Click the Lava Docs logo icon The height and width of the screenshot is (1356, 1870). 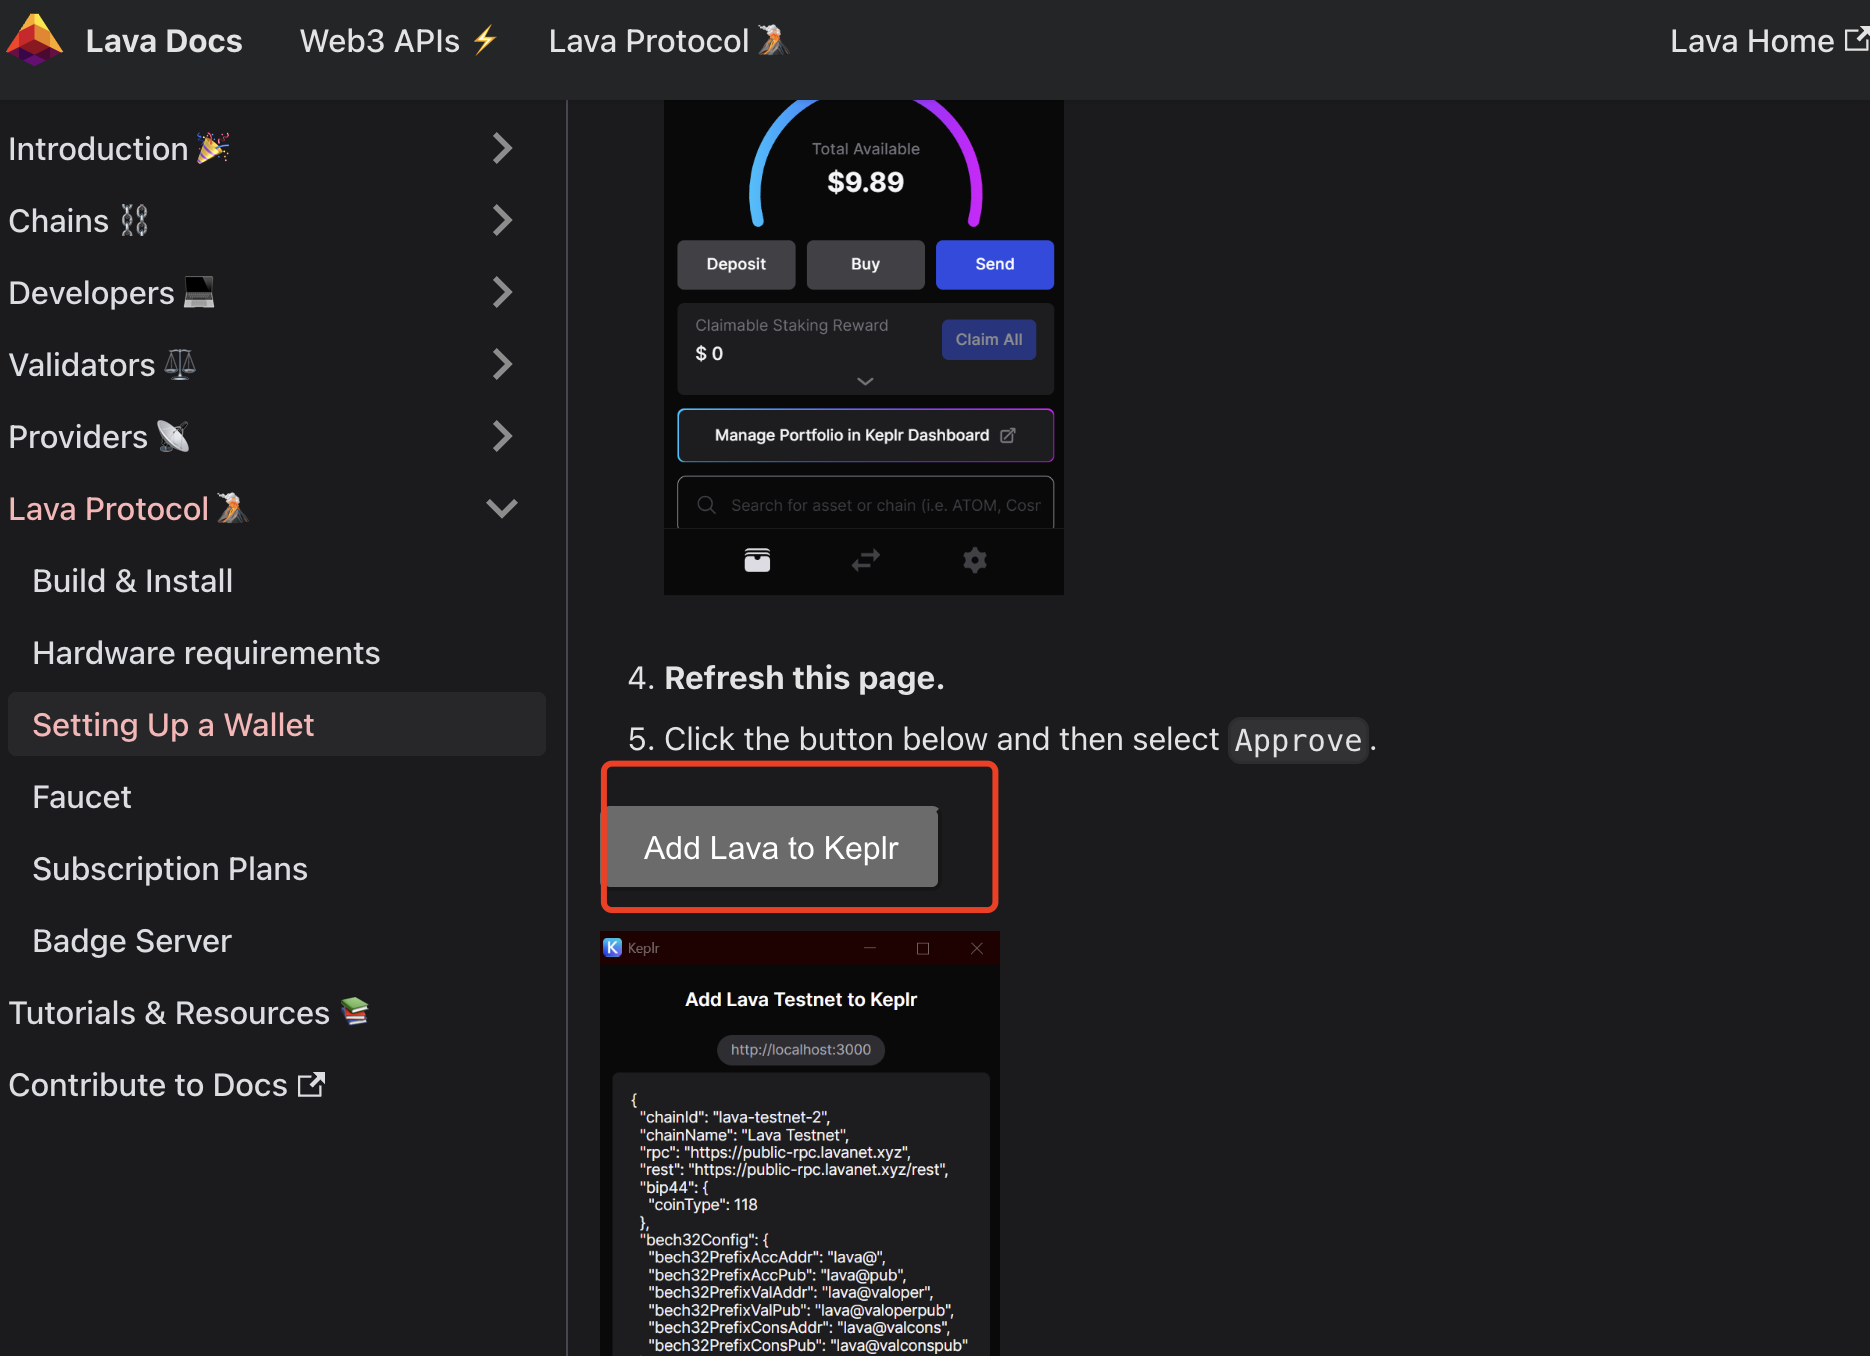tap(35, 40)
